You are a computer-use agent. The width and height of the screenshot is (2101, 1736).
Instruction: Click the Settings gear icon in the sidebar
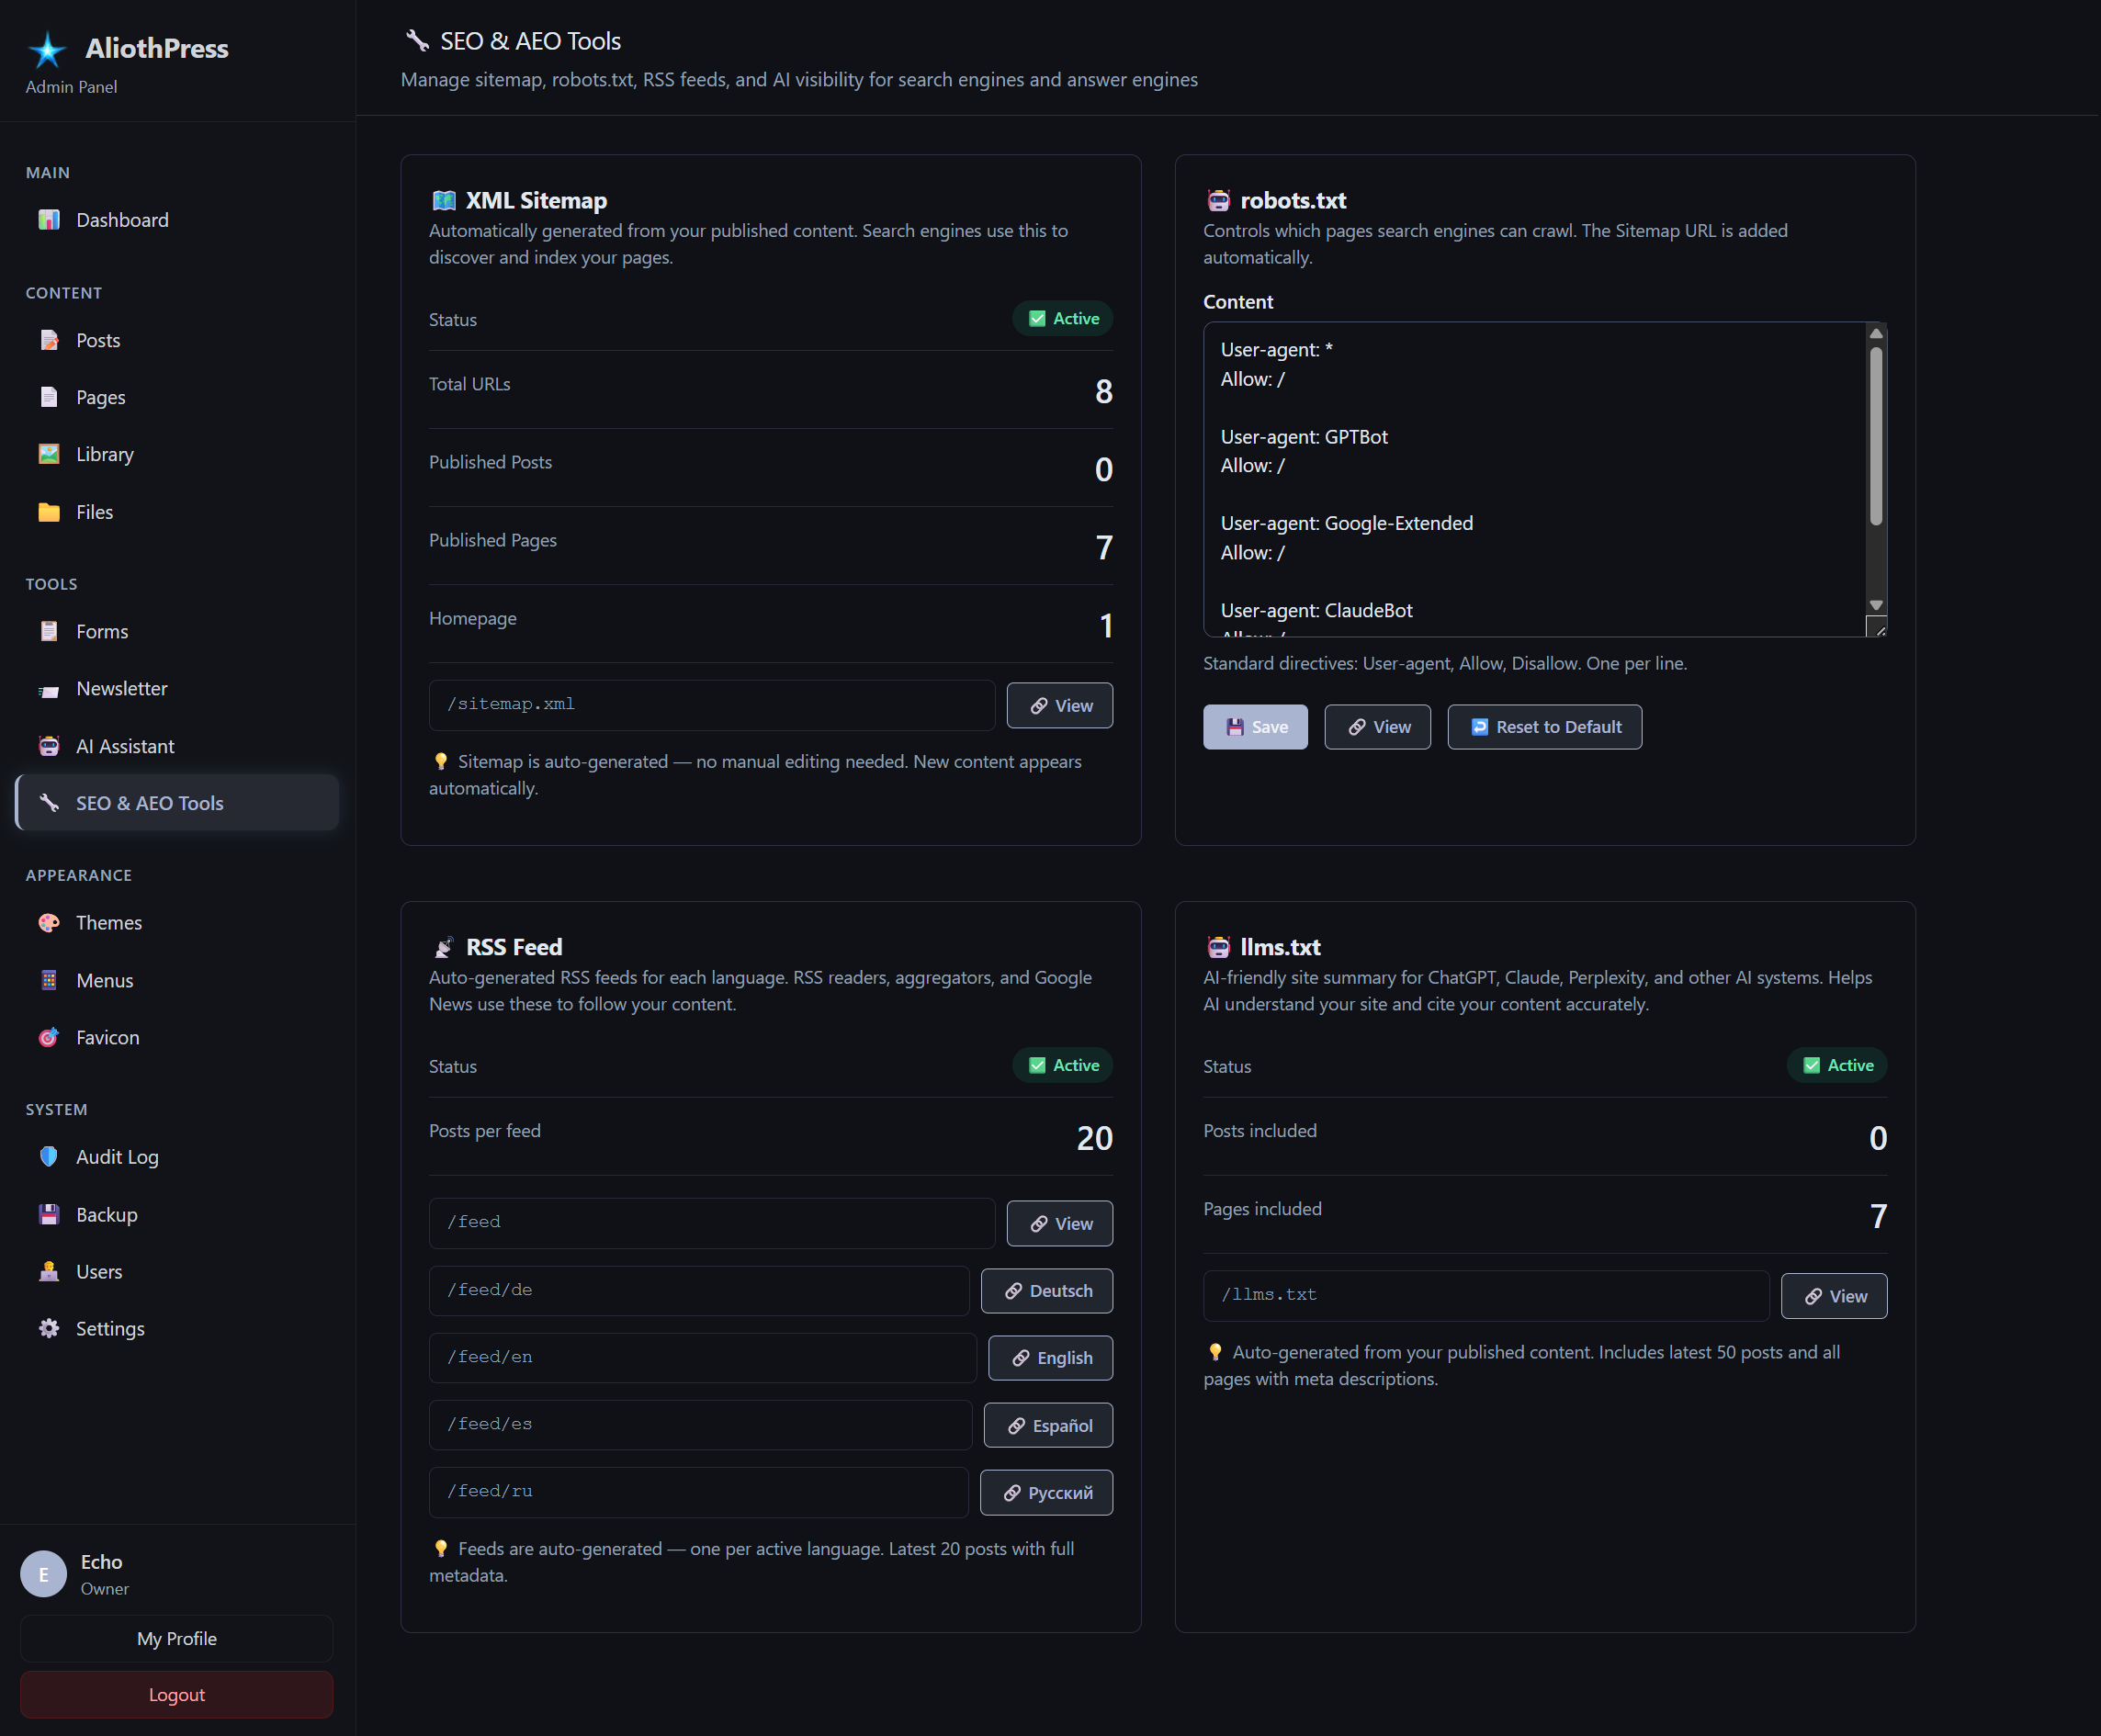[x=48, y=1328]
